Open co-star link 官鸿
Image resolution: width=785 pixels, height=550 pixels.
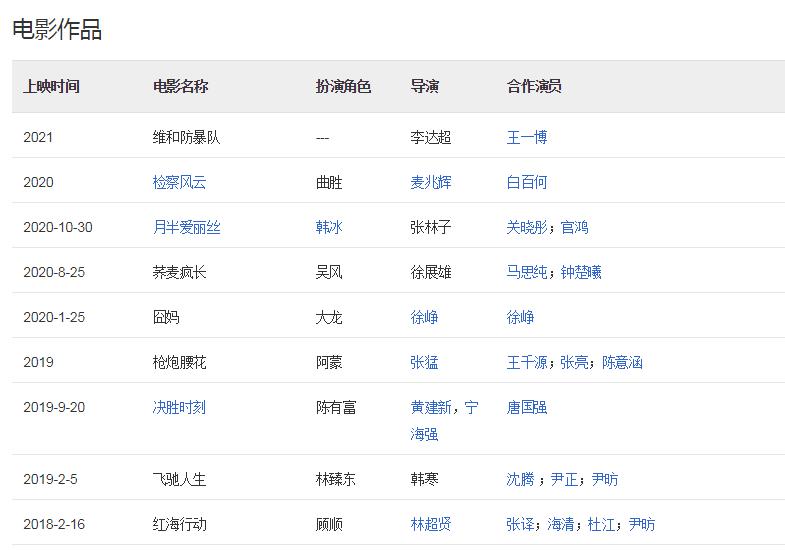(x=574, y=227)
